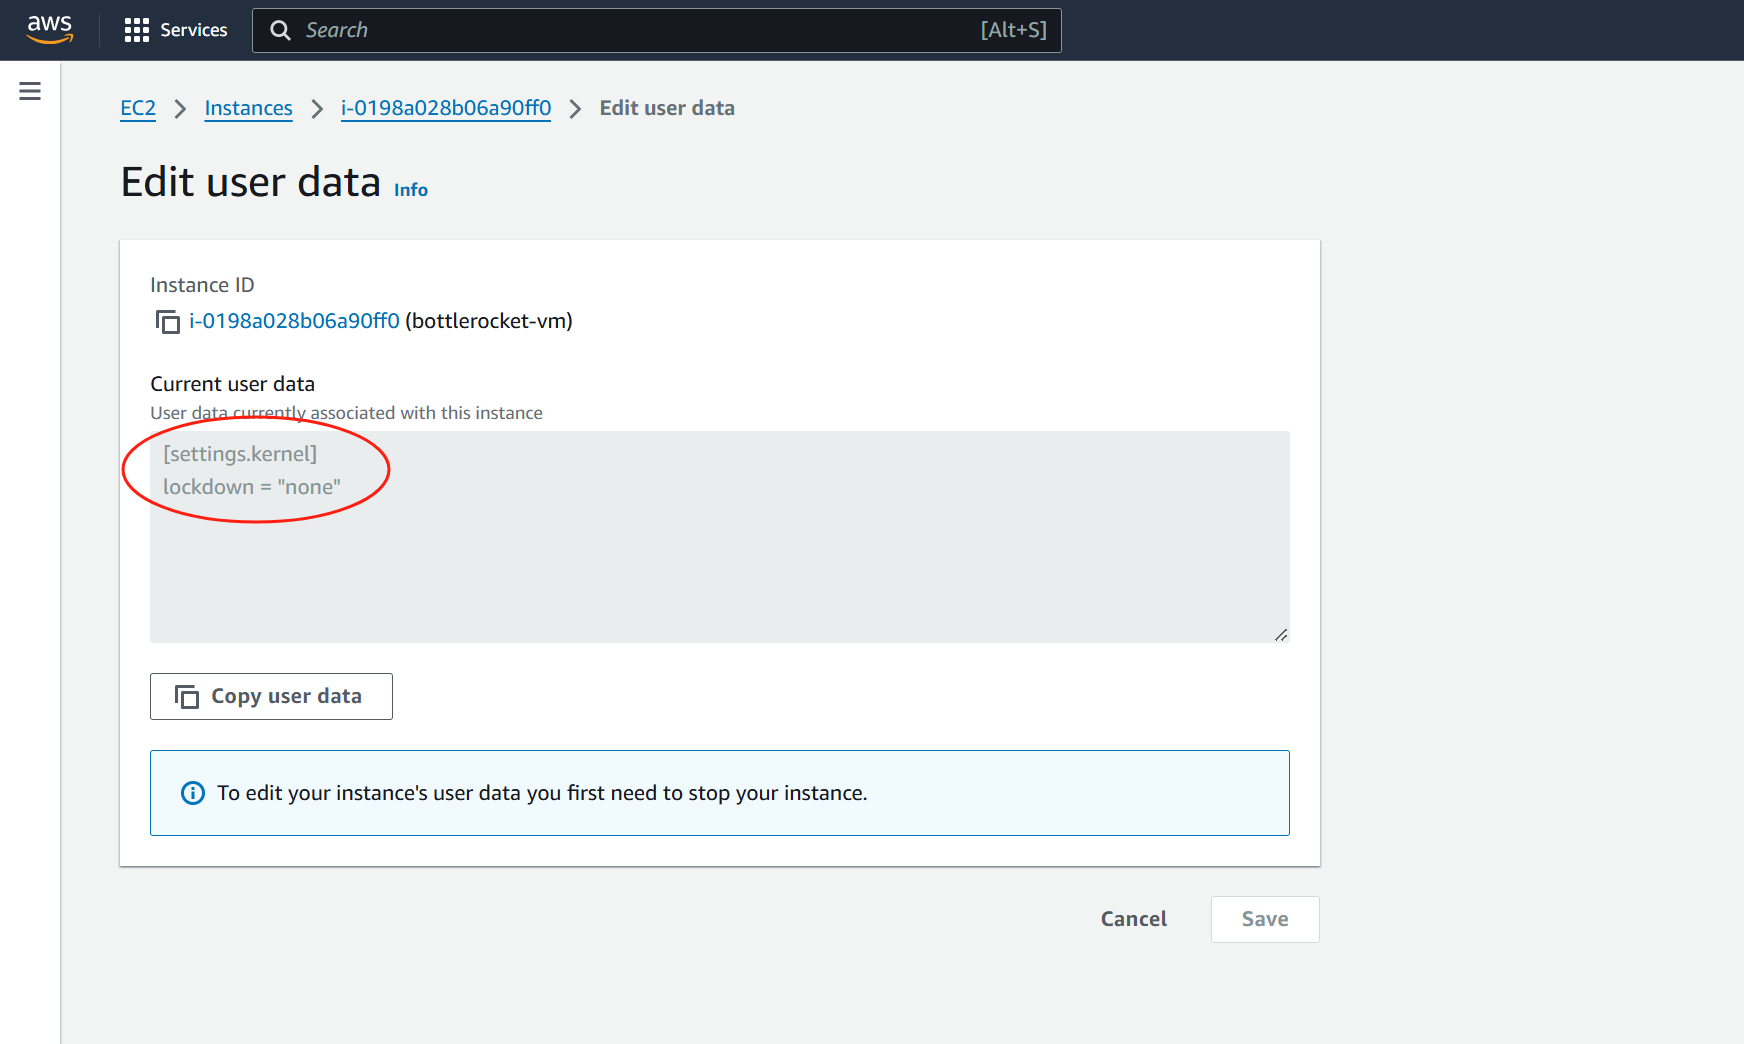The height and width of the screenshot is (1044, 1744).
Task: Copy the instance ID using copy icon
Action: pyautogui.click(x=167, y=322)
